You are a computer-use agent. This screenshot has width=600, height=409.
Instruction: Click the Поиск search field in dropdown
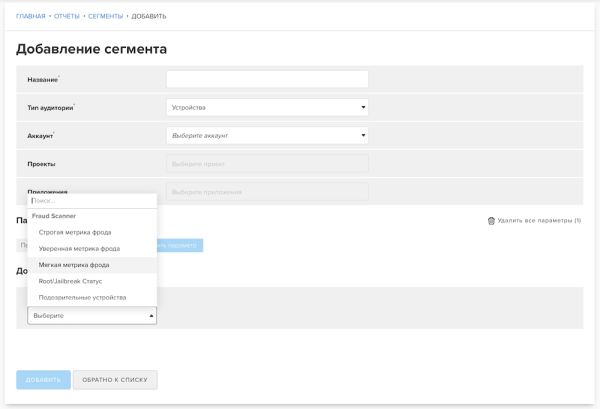tap(92, 201)
